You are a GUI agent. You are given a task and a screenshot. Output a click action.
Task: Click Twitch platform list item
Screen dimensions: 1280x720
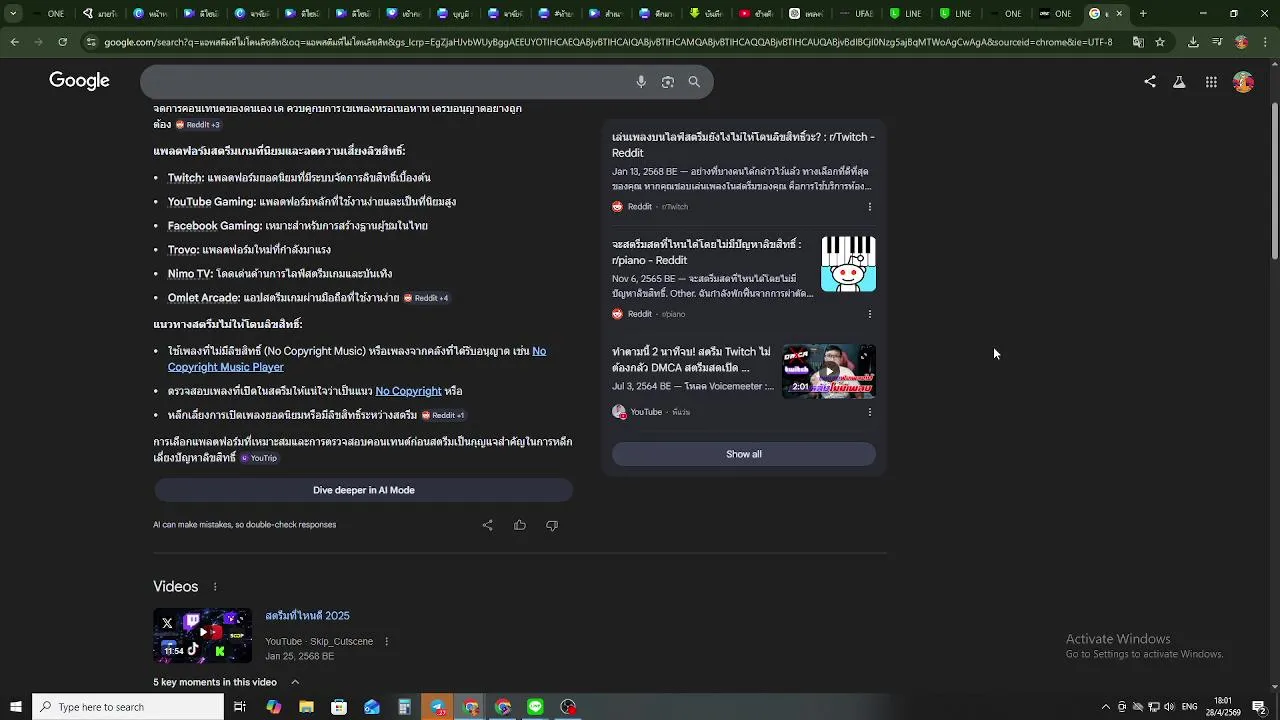(x=299, y=178)
